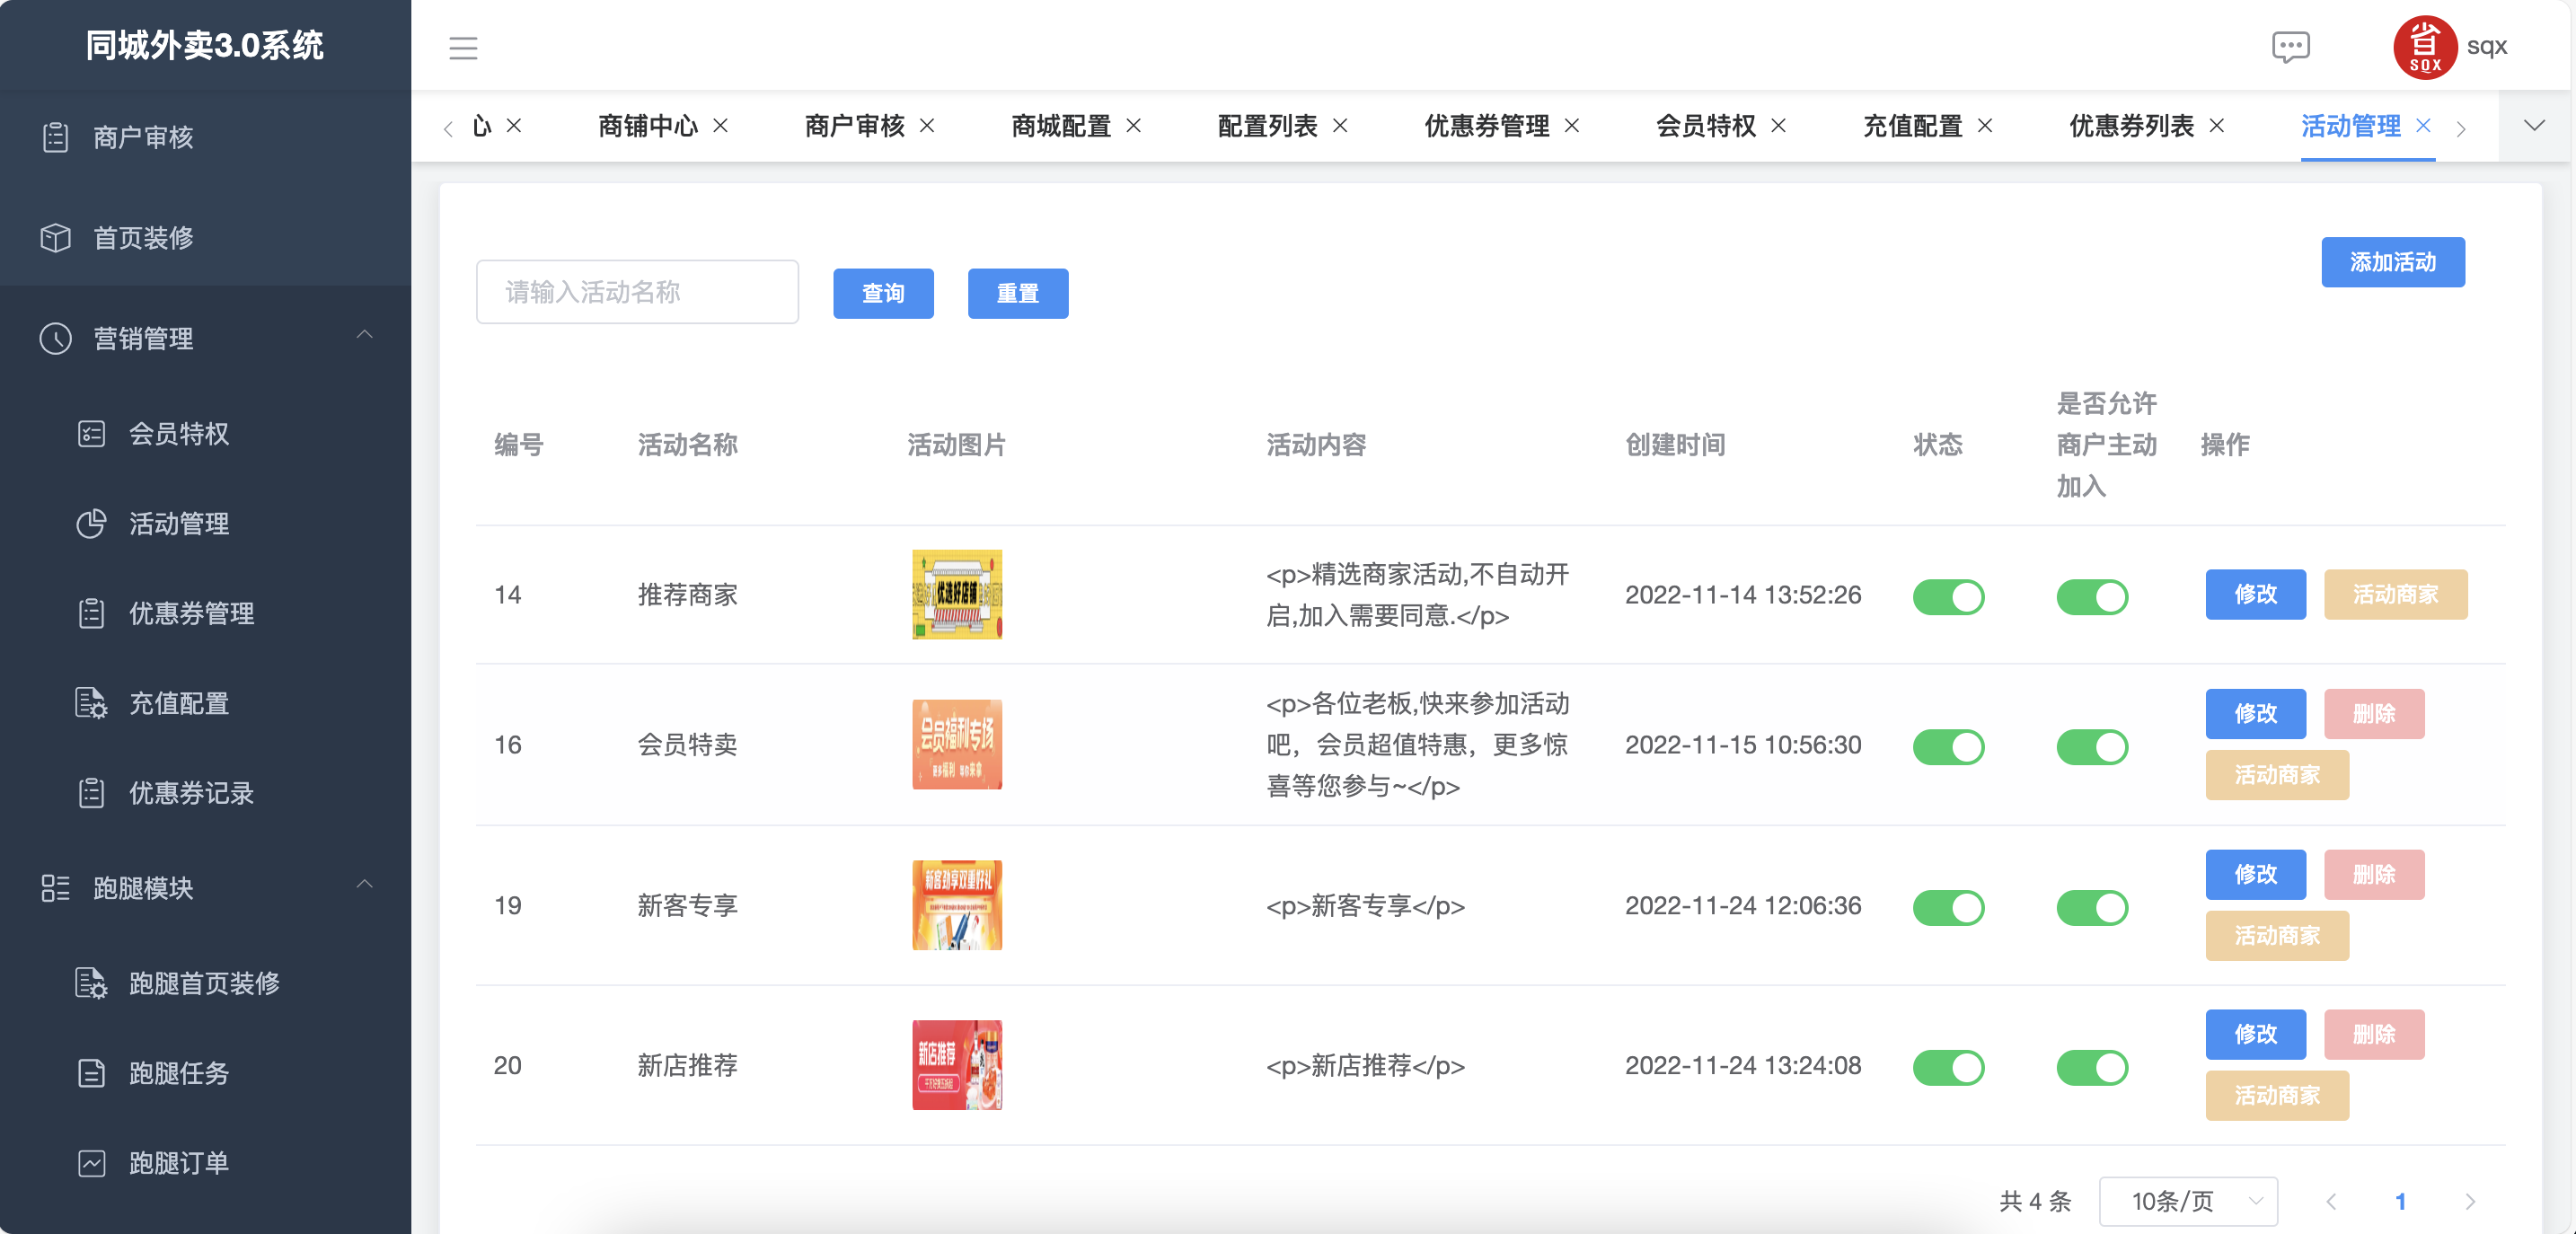Open the 会员特卖 activity thumbnail
Viewport: 2576px width, 1234px height.
click(x=957, y=745)
